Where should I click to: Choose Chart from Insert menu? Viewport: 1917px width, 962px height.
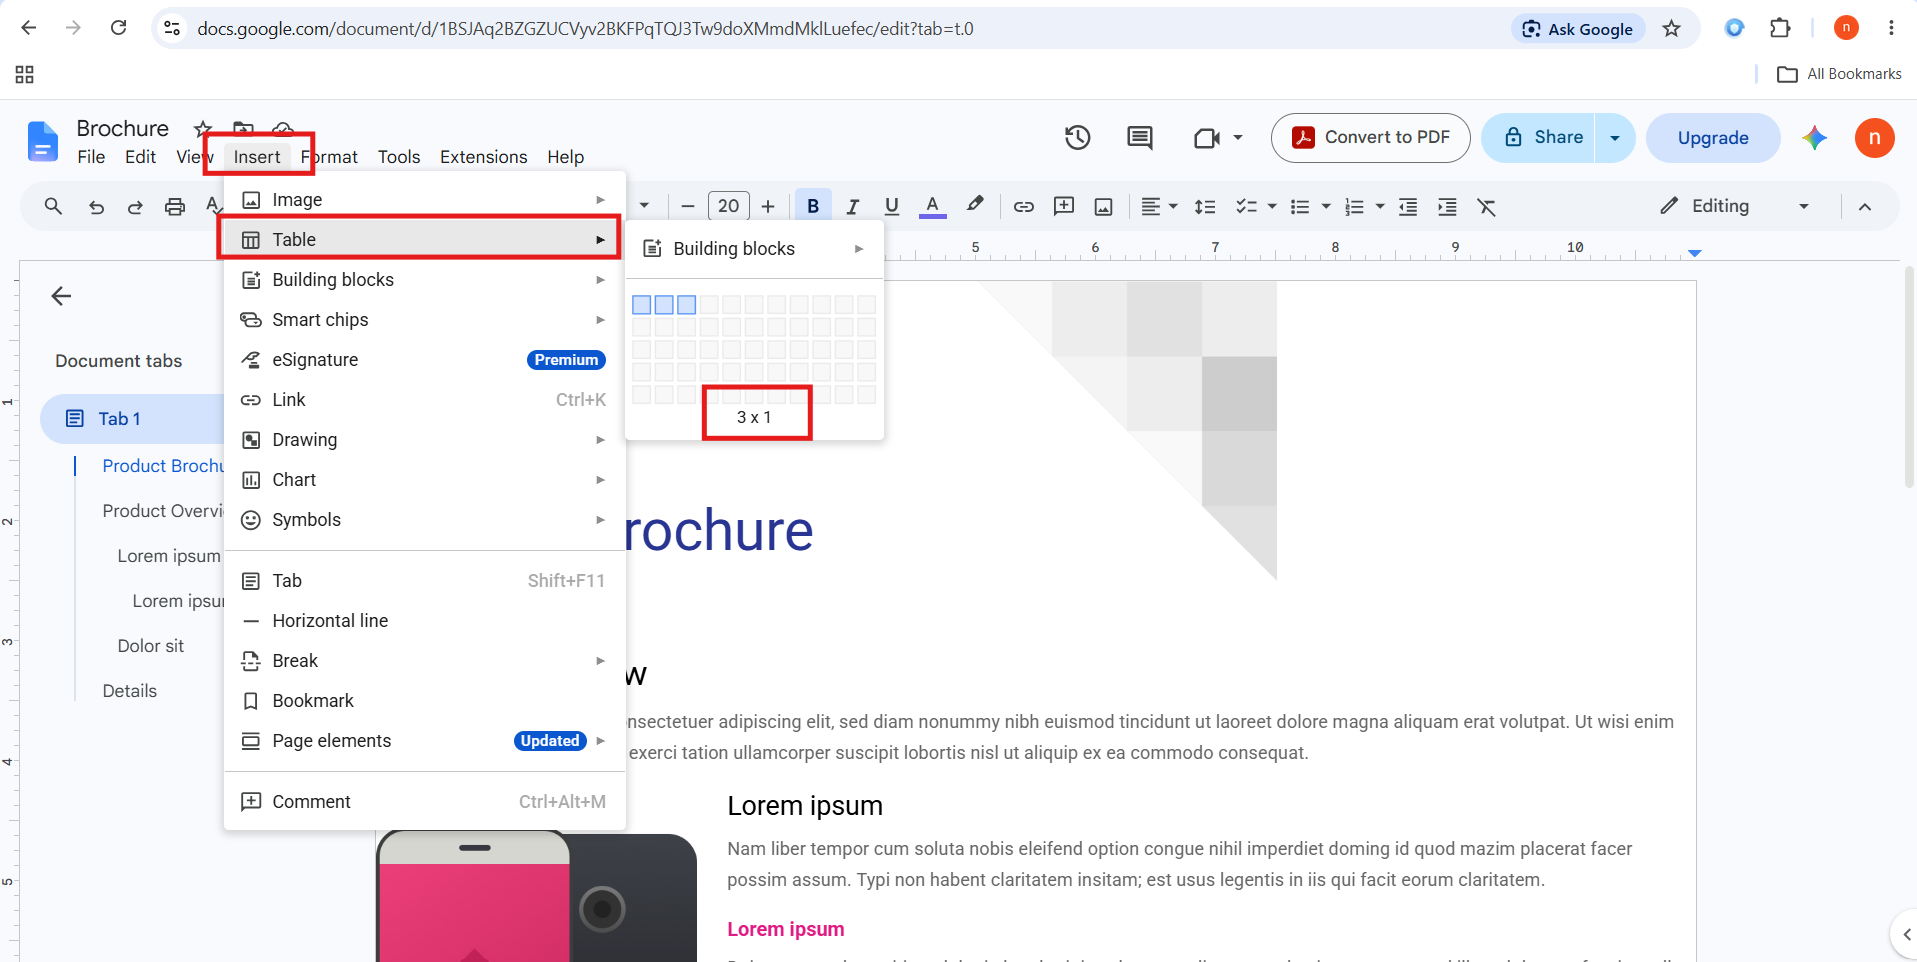[425, 480]
